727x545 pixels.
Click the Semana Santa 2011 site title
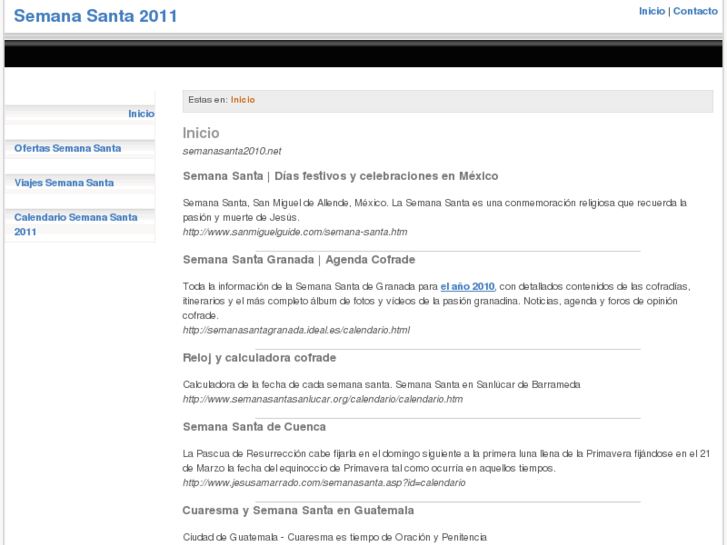(96, 16)
